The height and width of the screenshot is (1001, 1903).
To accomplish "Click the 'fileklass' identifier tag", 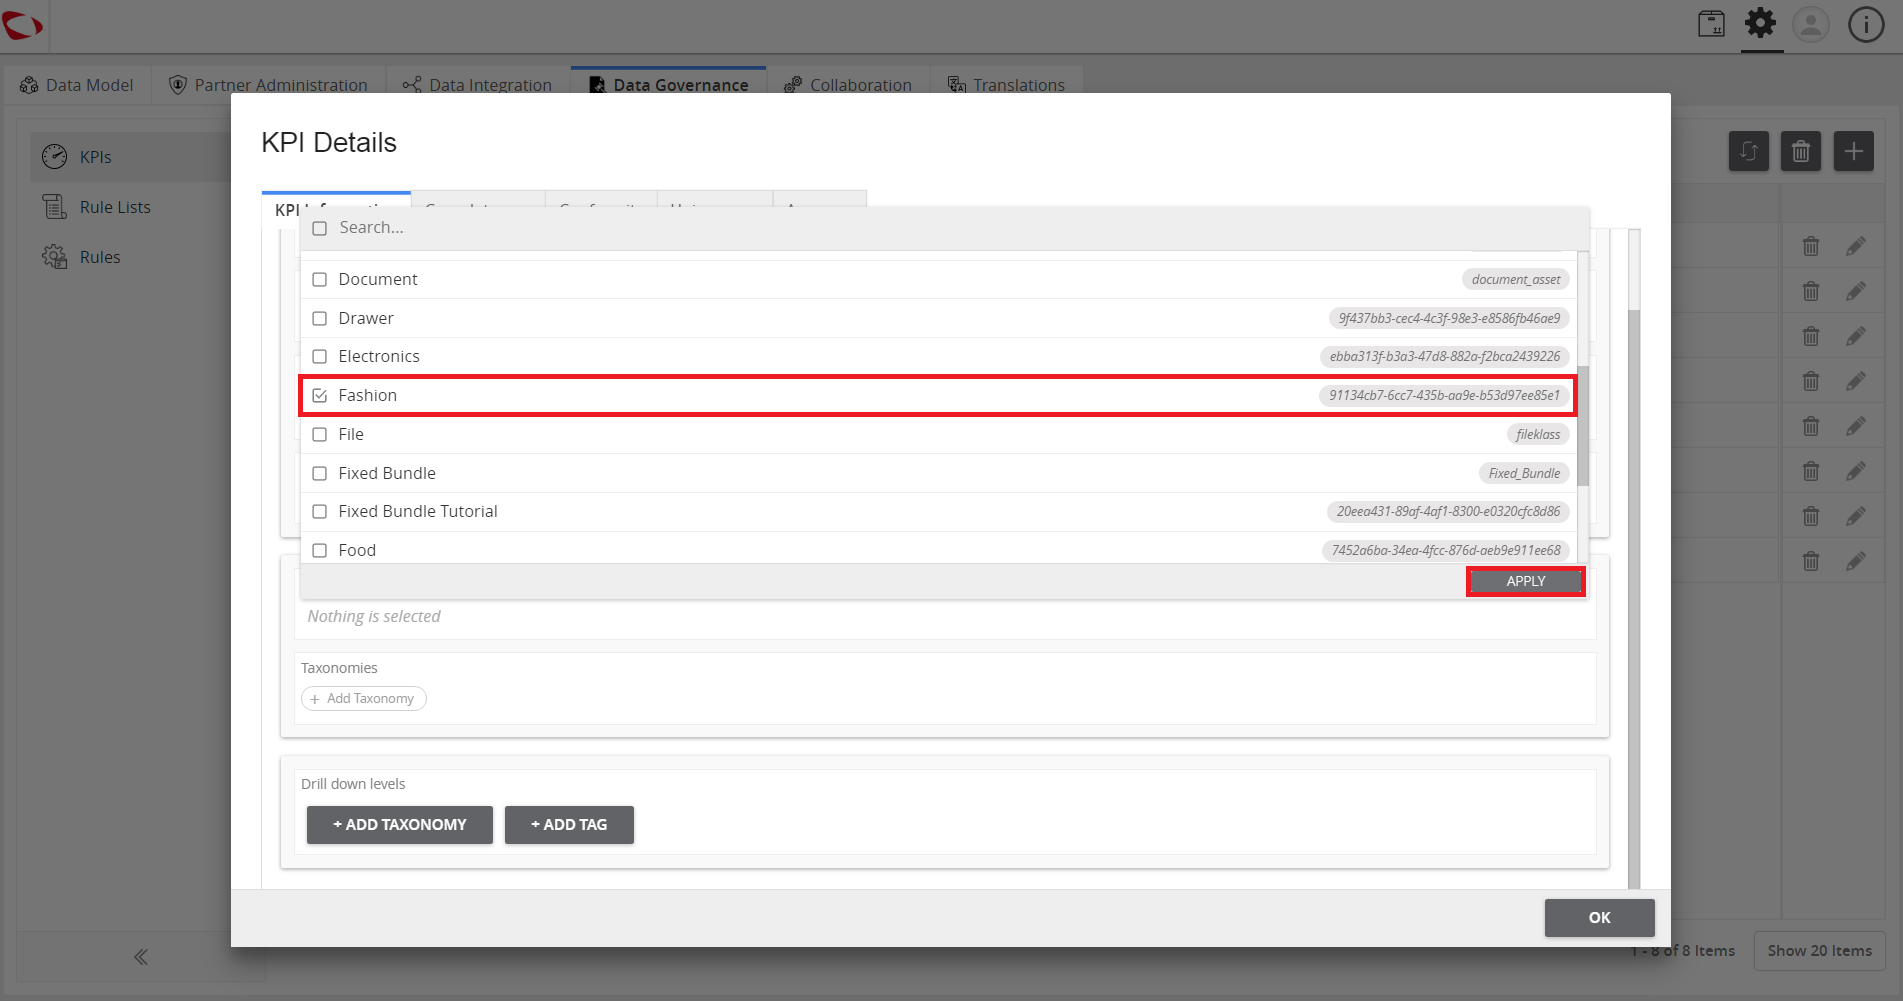I will (x=1538, y=434).
